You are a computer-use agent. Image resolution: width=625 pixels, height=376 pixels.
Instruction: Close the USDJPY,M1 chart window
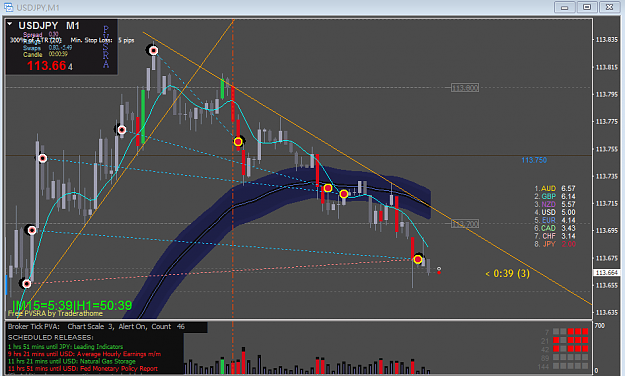pyautogui.click(x=609, y=7)
